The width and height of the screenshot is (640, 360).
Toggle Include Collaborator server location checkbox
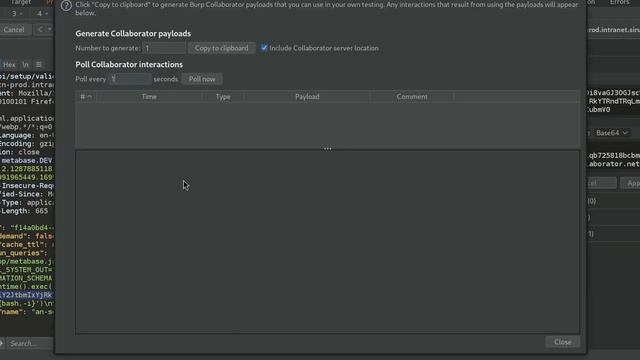click(x=264, y=48)
